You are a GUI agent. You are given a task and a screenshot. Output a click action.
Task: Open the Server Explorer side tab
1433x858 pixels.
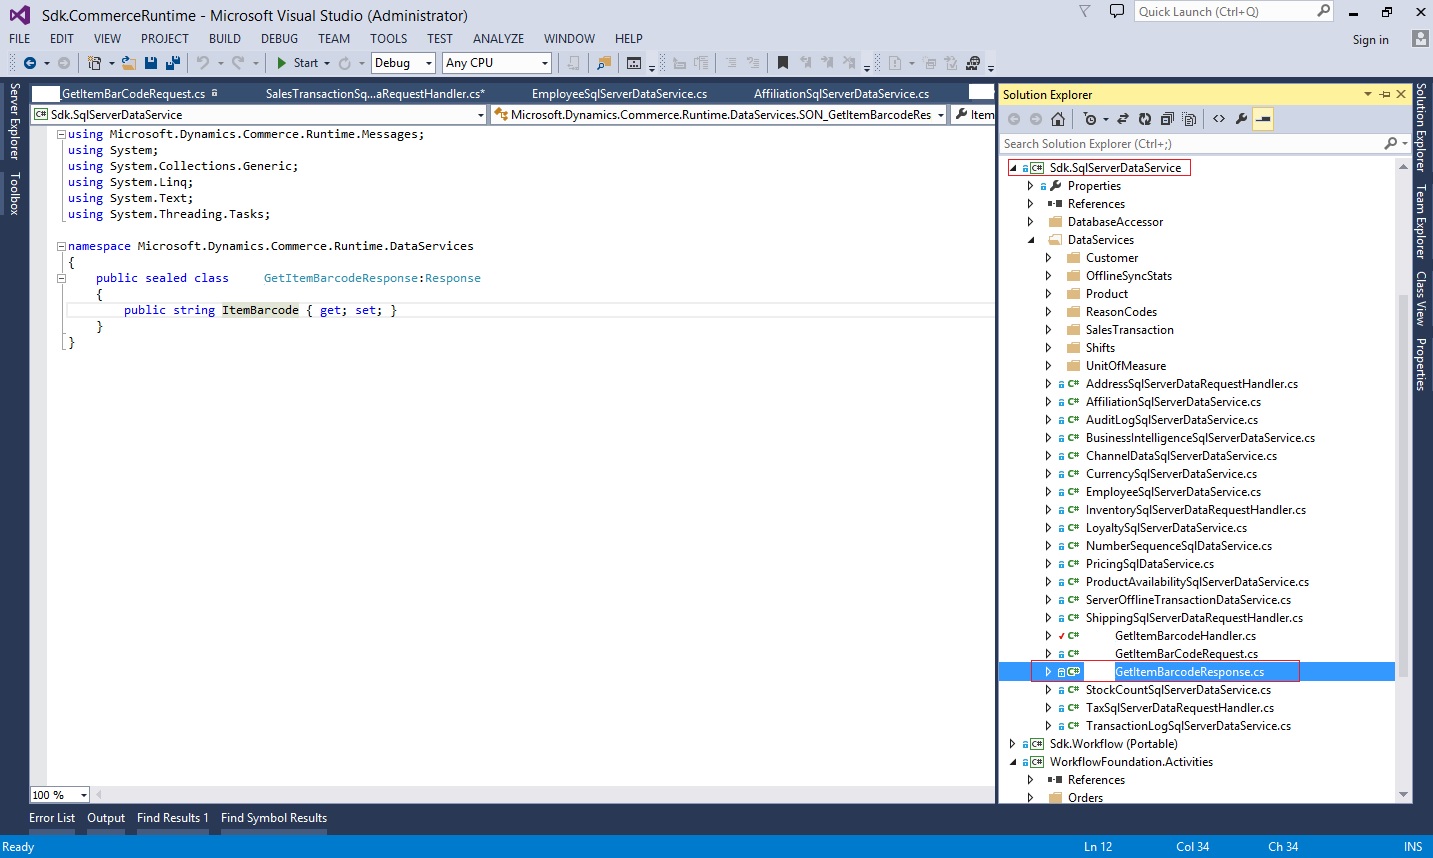click(x=14, y=121)
